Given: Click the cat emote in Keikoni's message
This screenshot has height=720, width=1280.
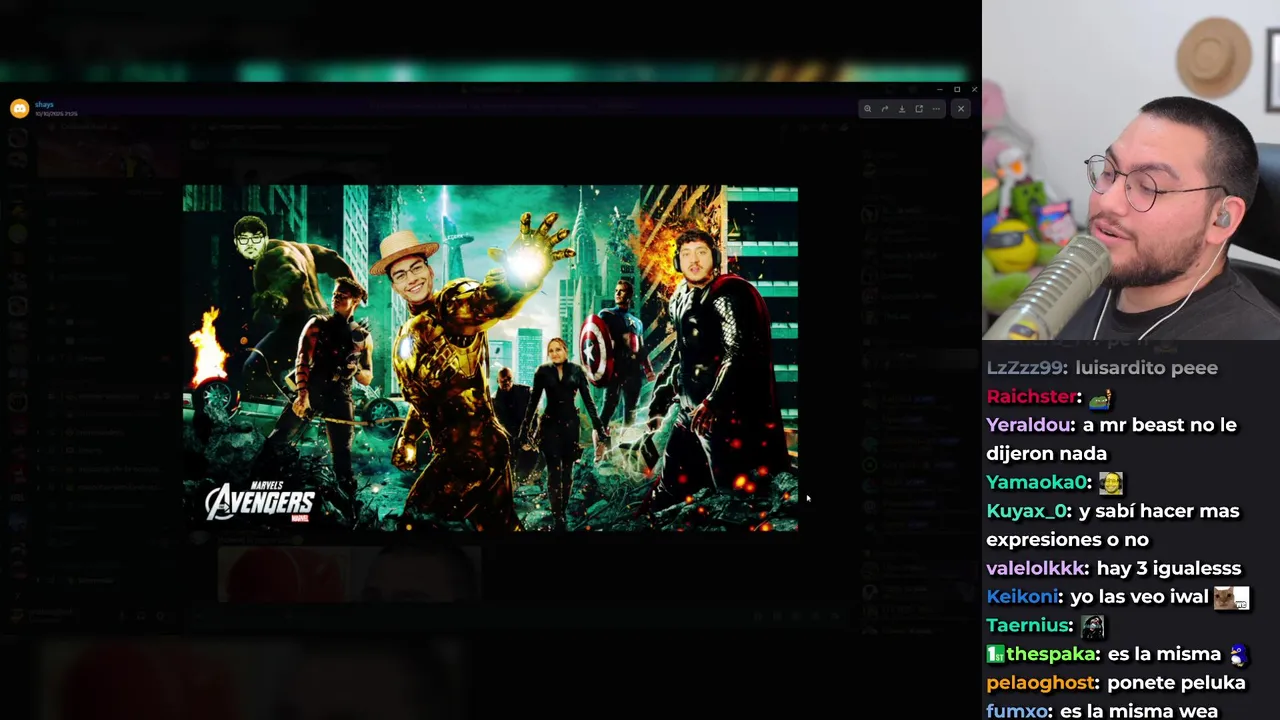Looking at the screenshot, I should coord(1231,598).
